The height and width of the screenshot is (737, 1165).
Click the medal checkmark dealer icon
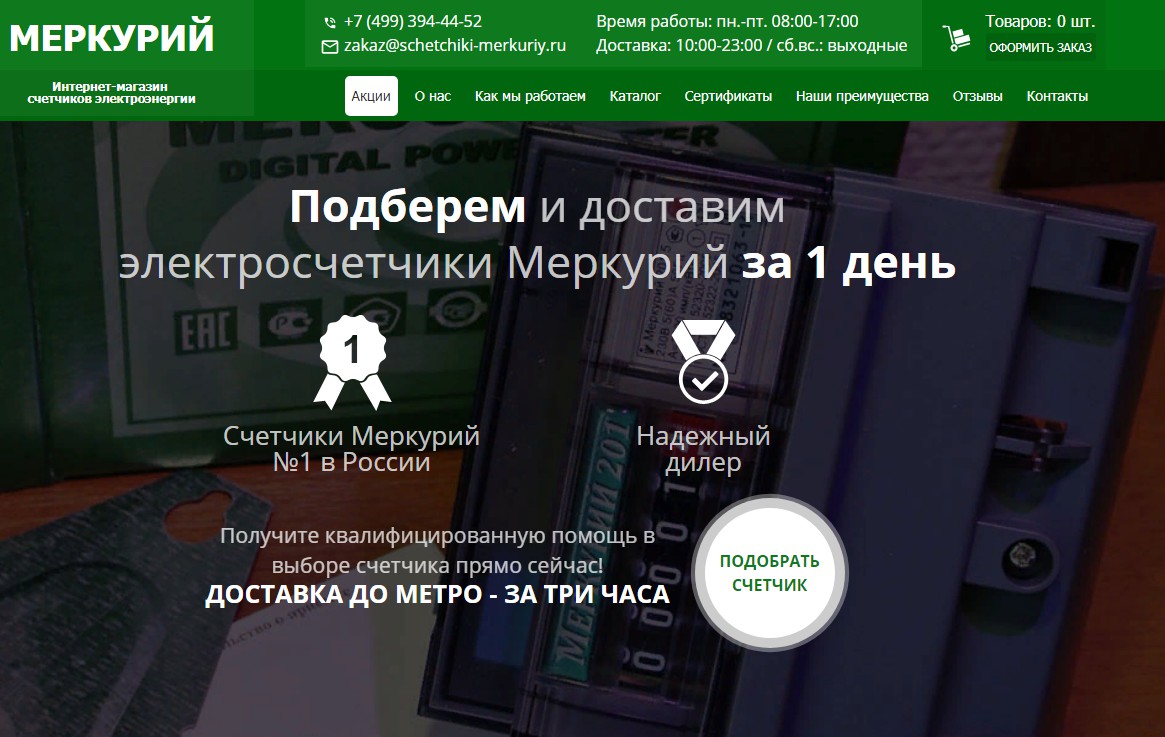click(703, 362)
